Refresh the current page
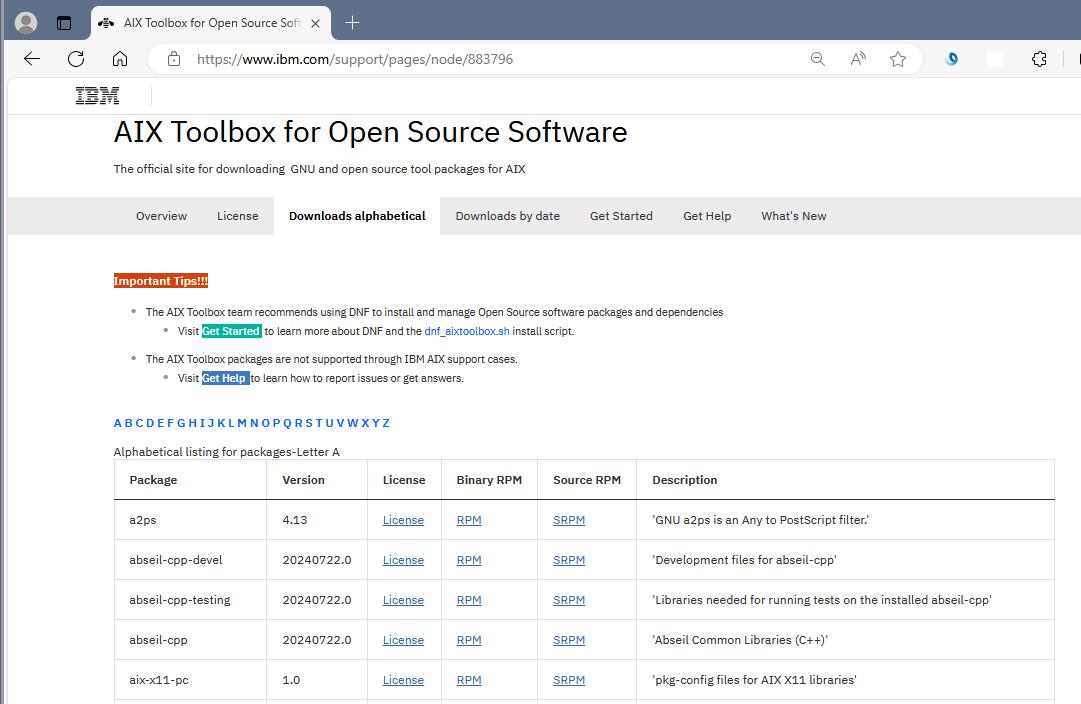 76,59
